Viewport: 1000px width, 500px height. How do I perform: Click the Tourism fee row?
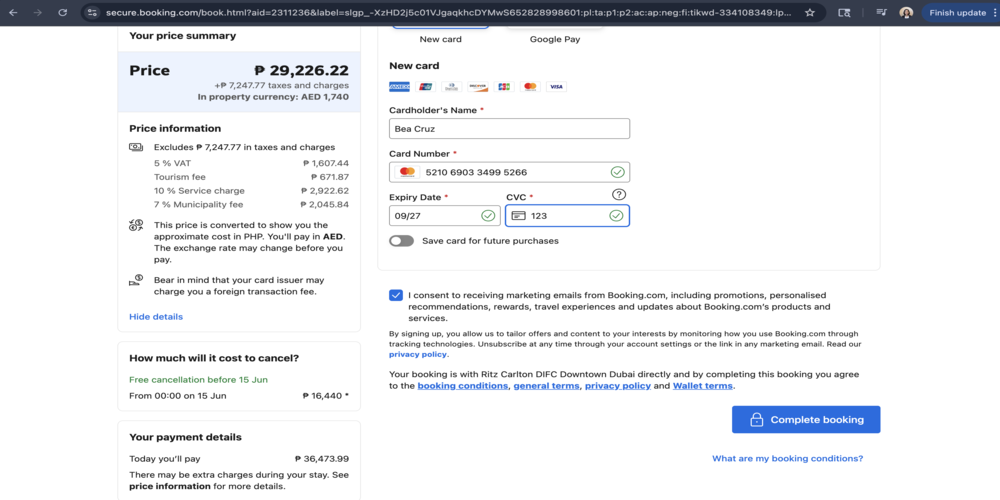(x=251, y=177)
